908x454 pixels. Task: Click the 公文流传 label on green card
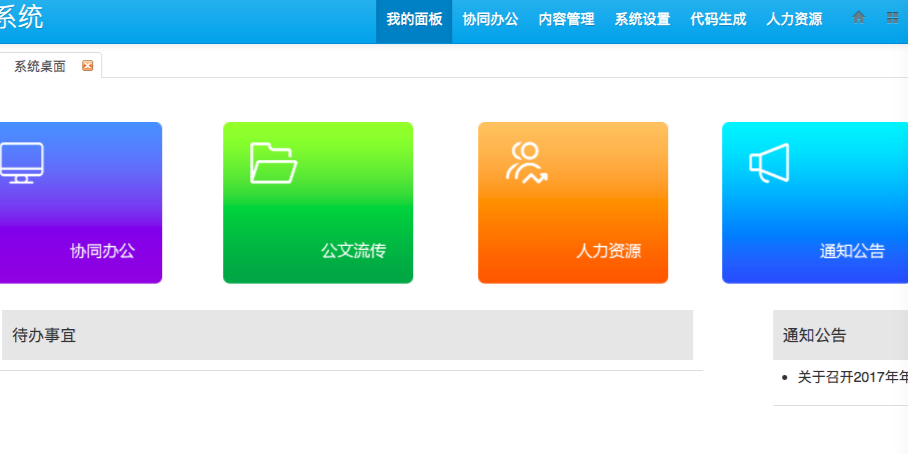point(353,251)
